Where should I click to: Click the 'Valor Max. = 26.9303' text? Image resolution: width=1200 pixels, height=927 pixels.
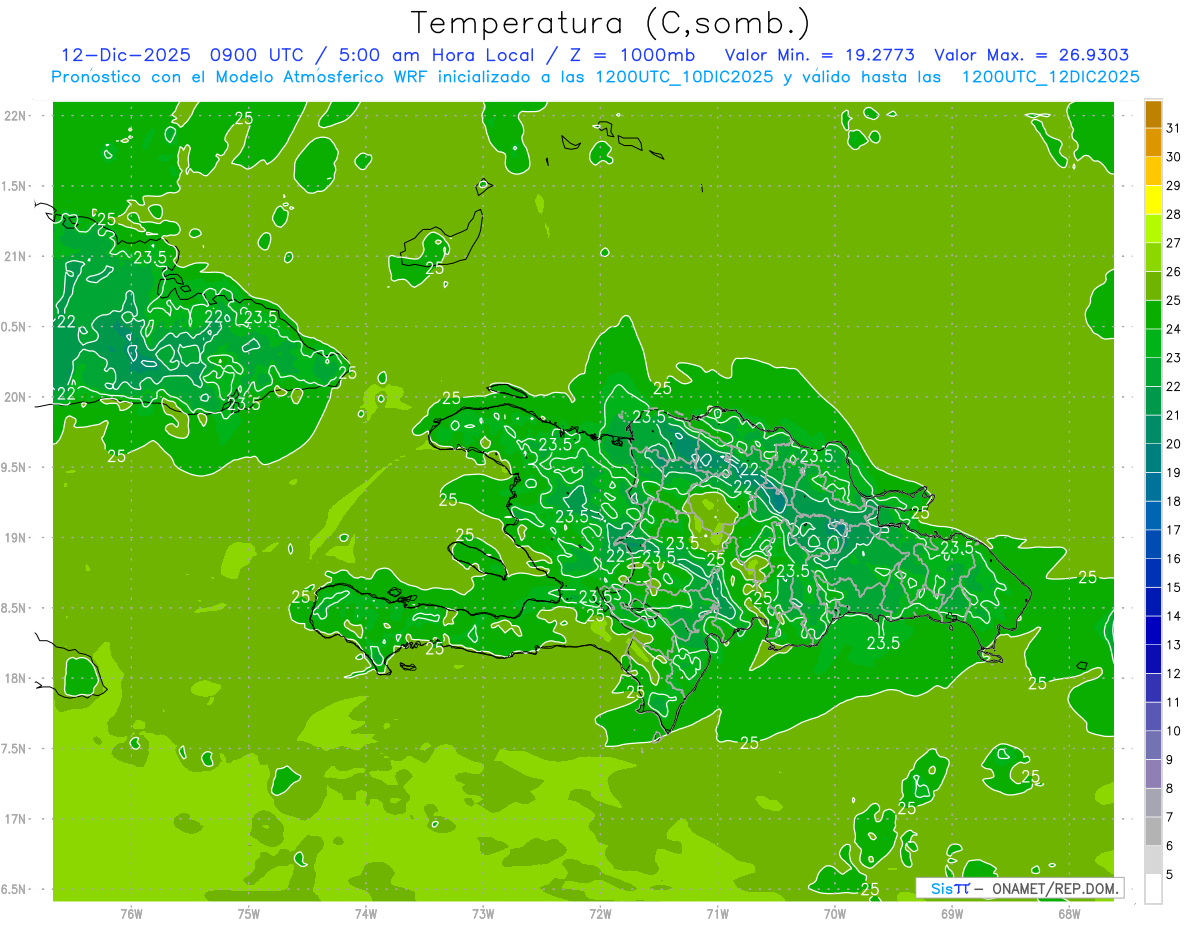pyautogui.click(x=1031, y=55)
